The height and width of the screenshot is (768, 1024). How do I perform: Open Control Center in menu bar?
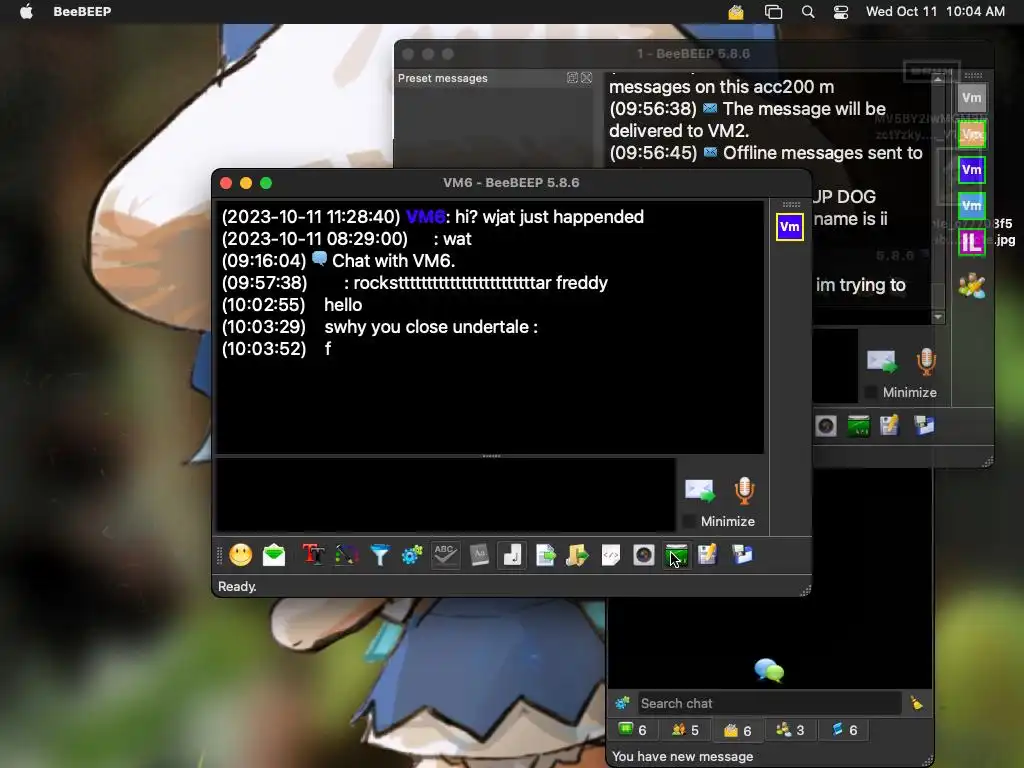point(841,12)
